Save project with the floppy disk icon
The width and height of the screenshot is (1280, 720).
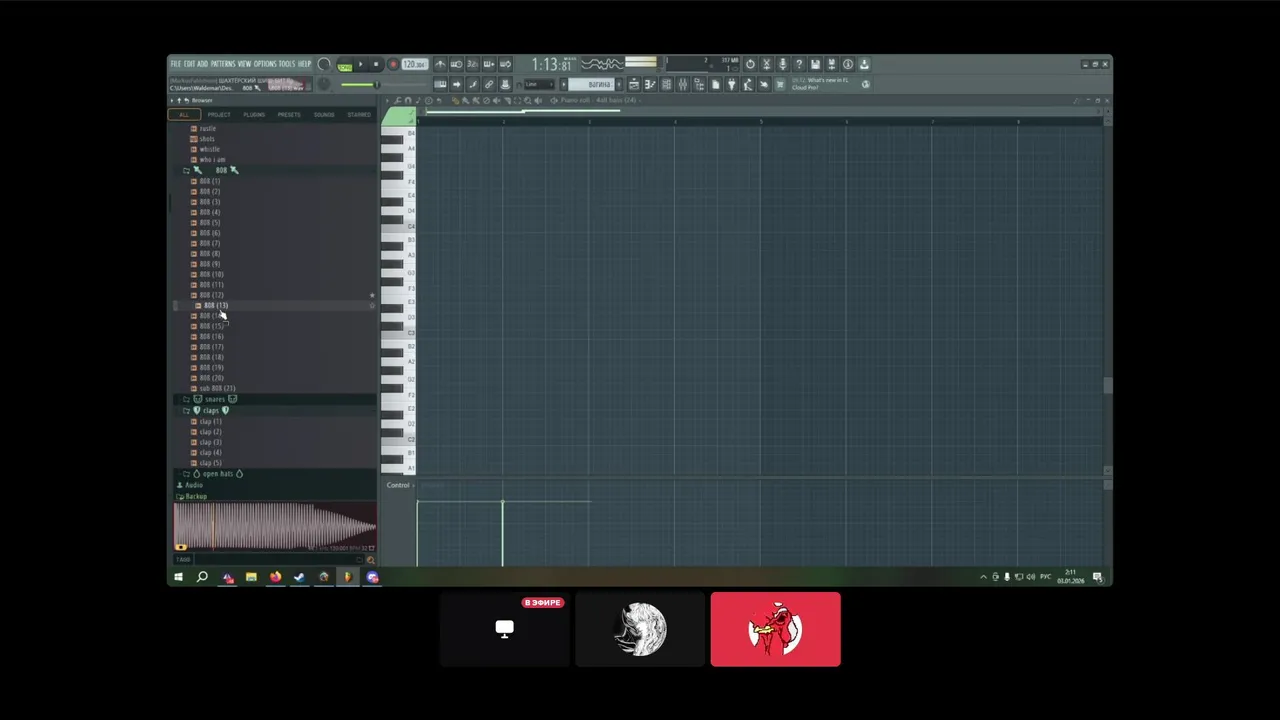(x=815, y=64)
